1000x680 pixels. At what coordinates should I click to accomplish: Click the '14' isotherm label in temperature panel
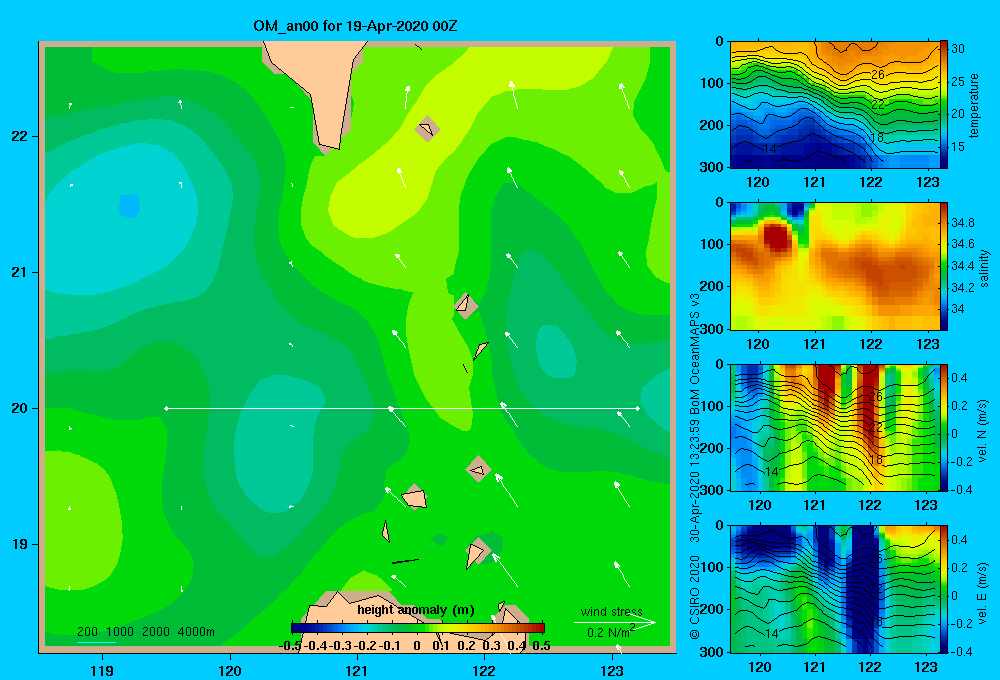770,149
